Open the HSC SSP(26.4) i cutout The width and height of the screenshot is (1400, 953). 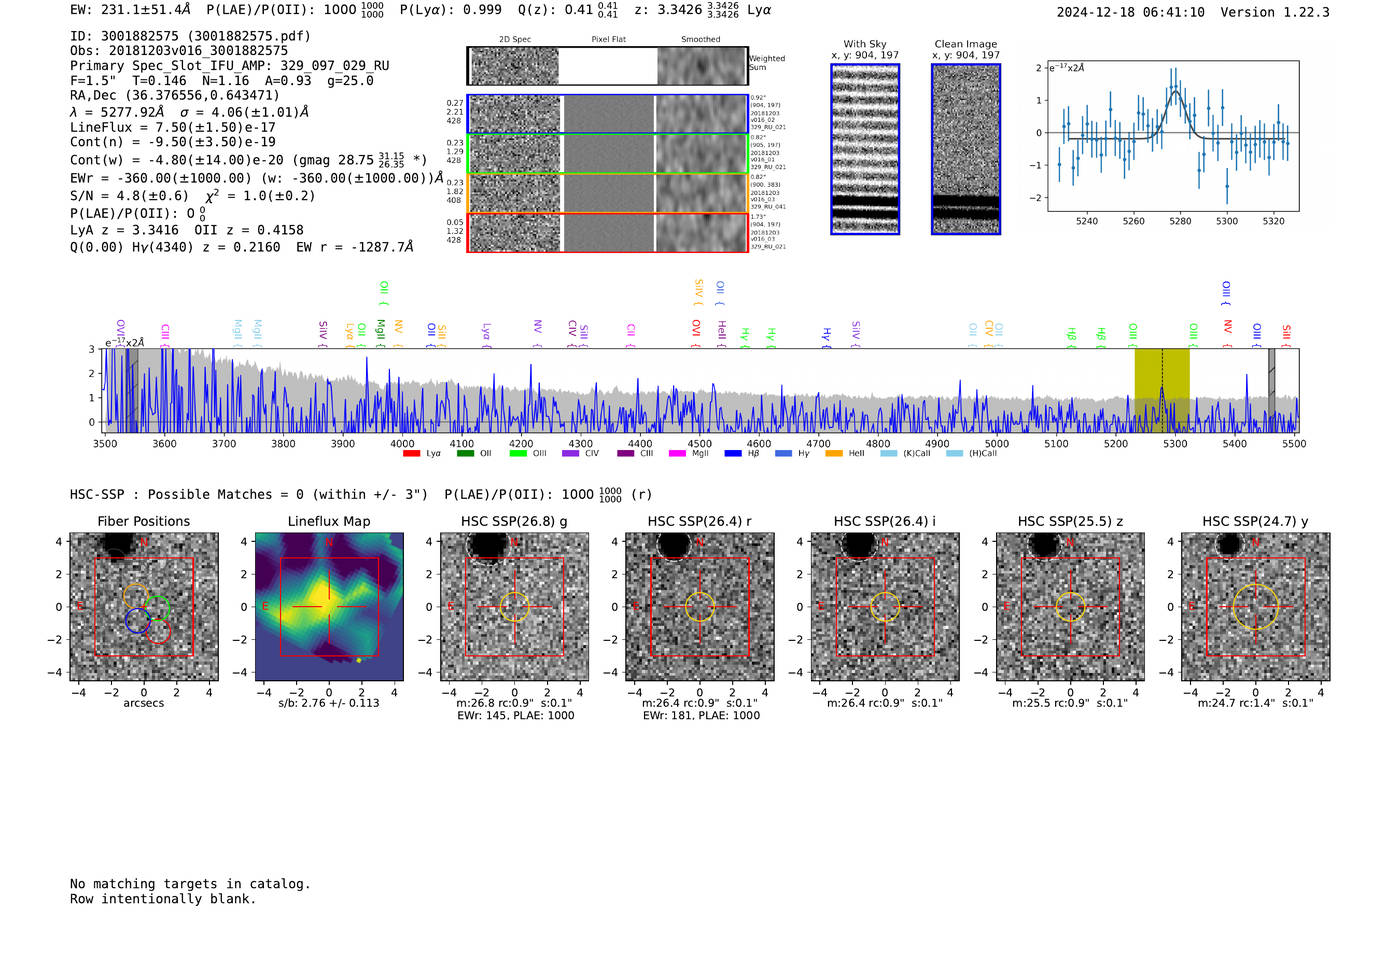tap(885, 606)
